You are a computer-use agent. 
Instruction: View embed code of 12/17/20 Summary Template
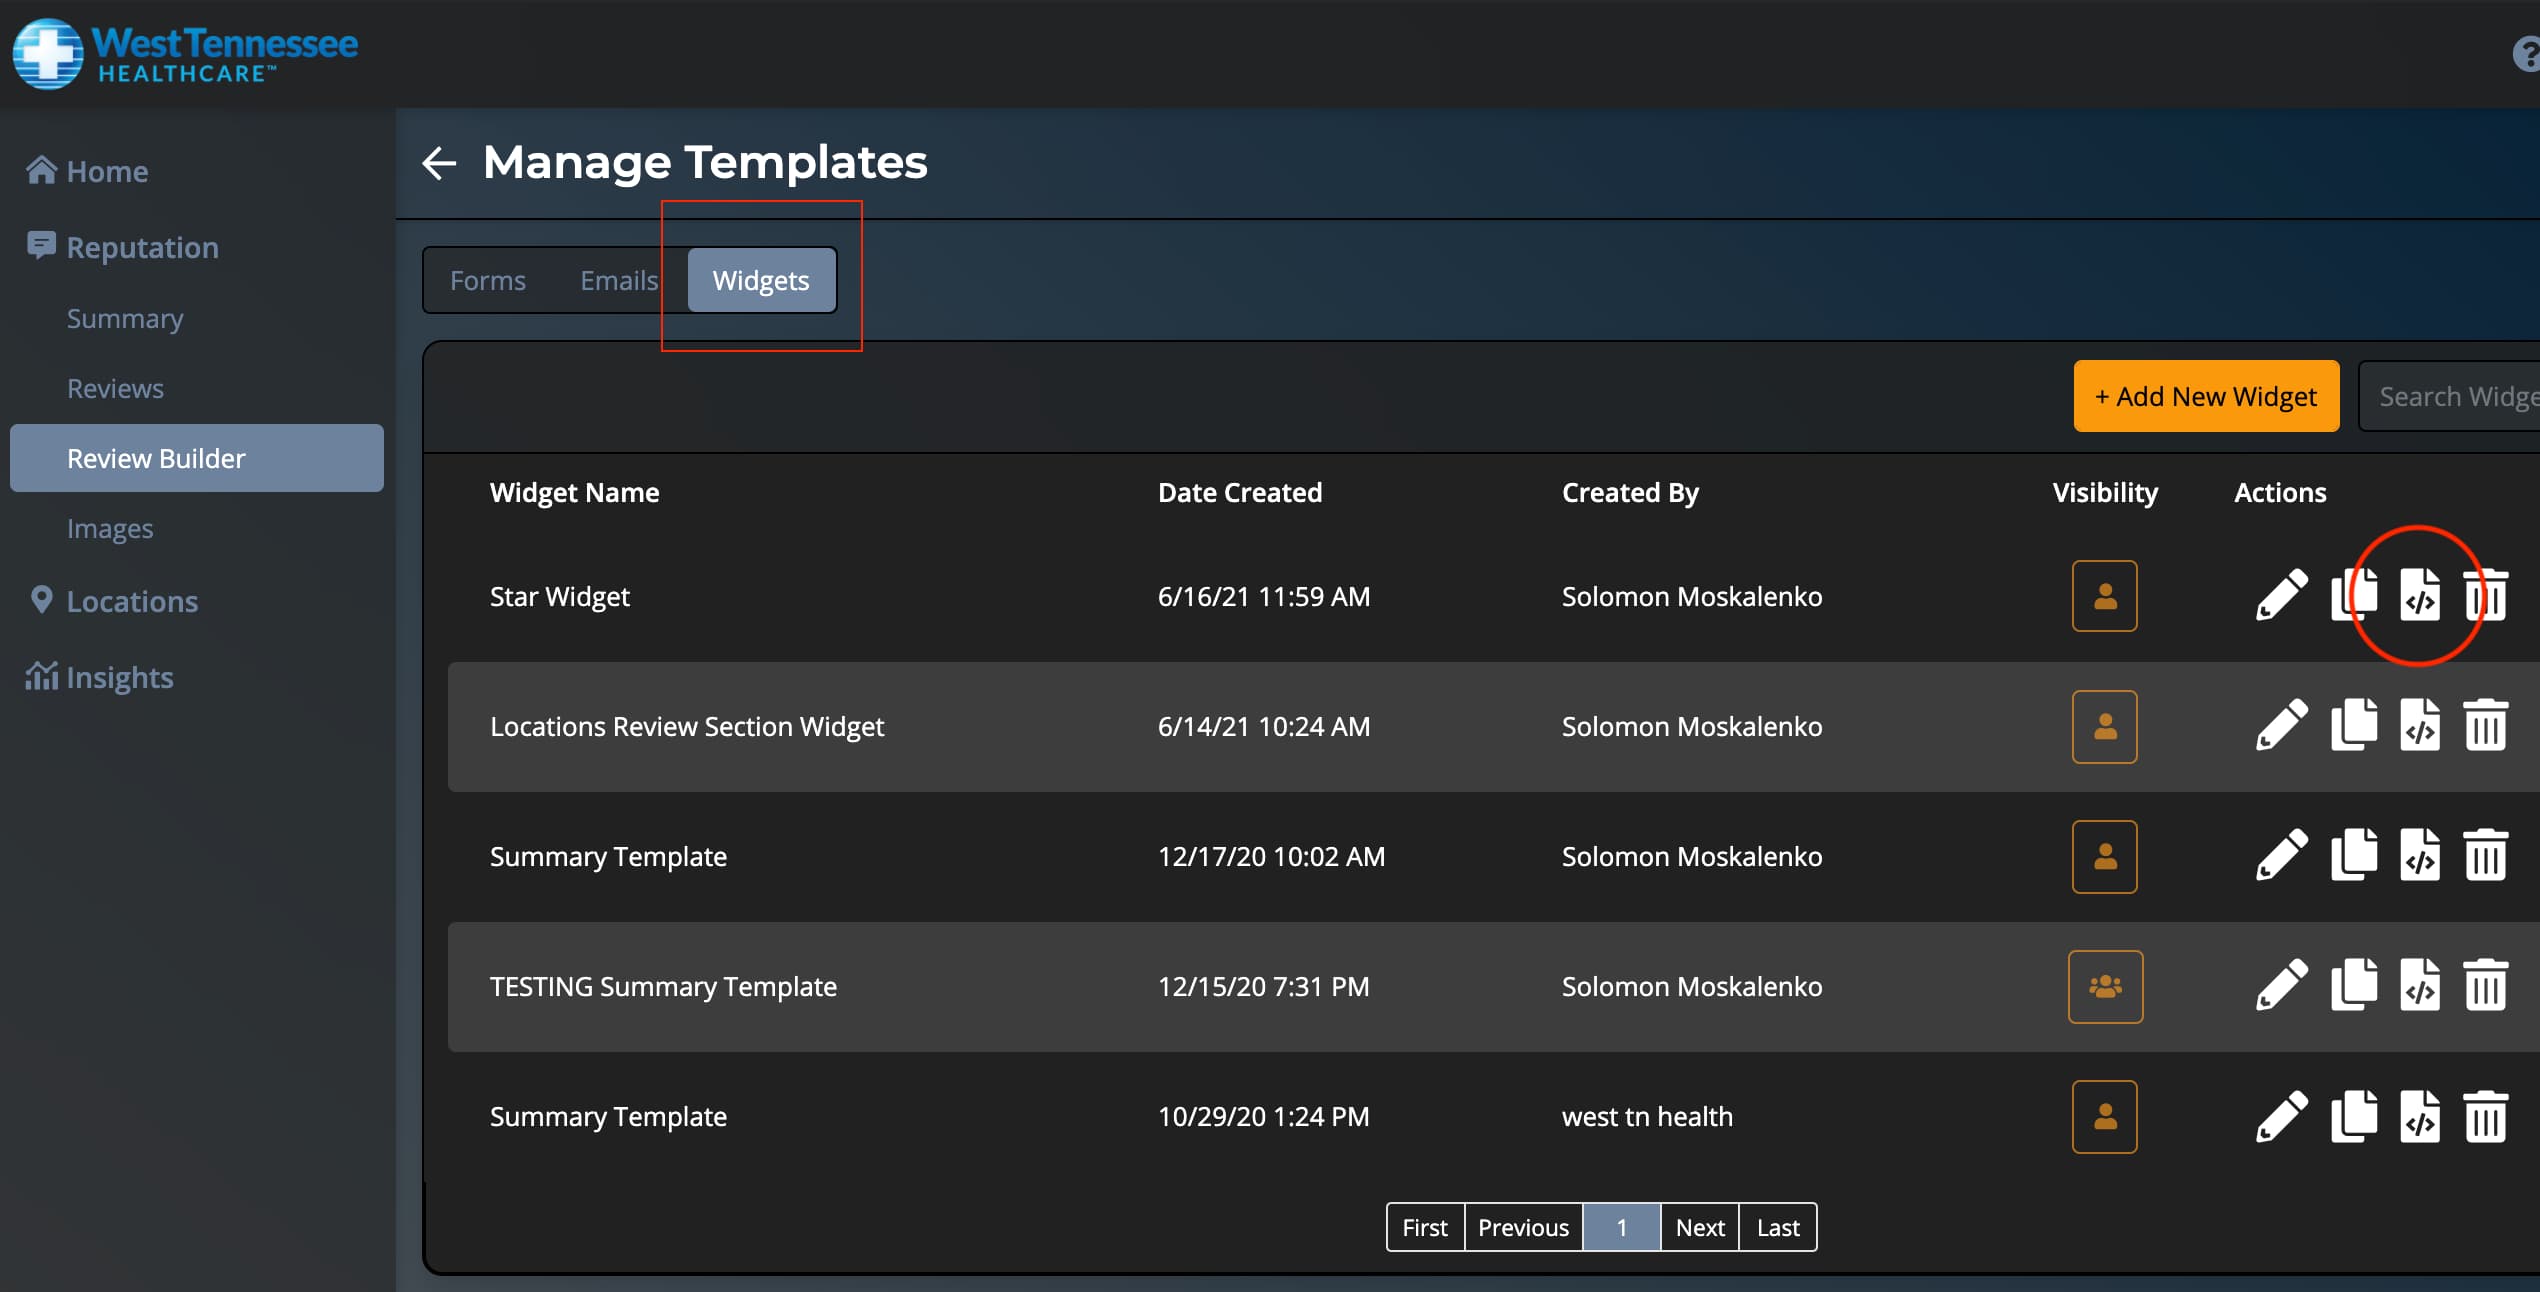(2419, 856)
